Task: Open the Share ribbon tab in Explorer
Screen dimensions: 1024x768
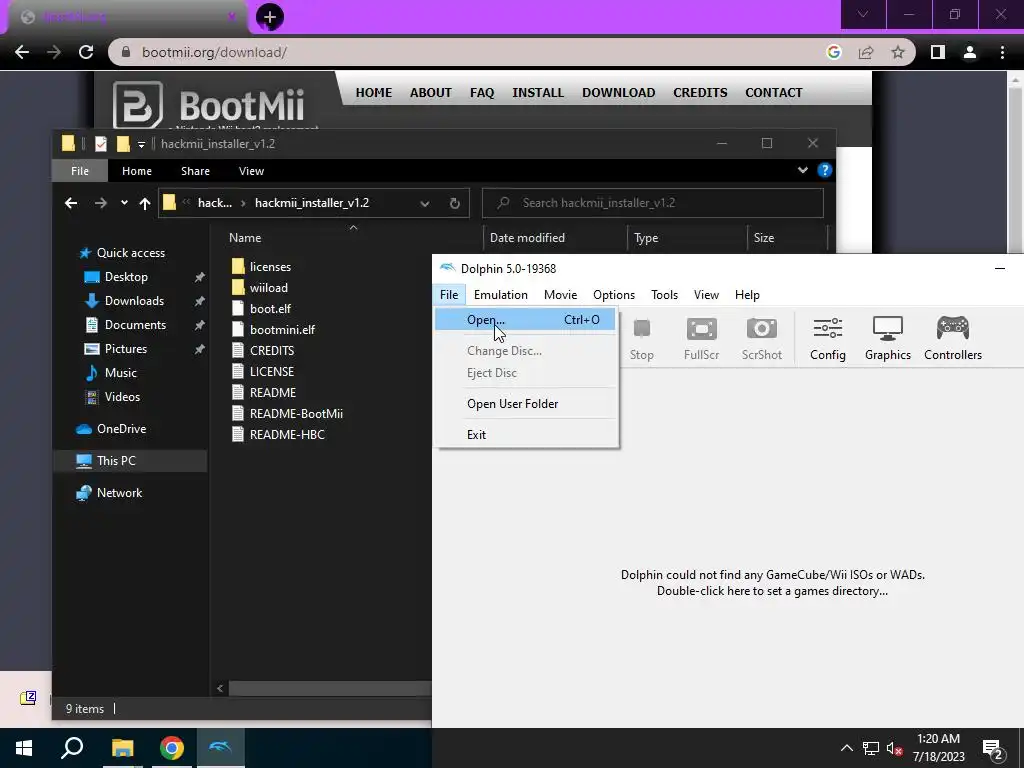Action: pyautogui.click(x=195, y=170)
